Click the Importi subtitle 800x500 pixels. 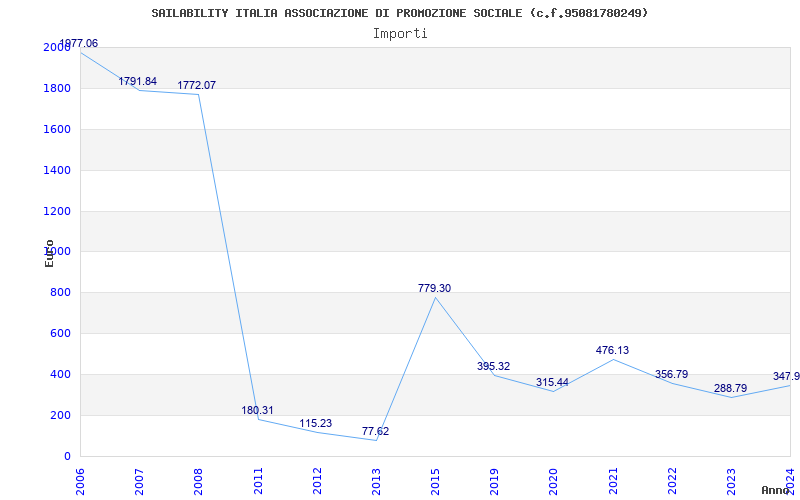point(400,34)
